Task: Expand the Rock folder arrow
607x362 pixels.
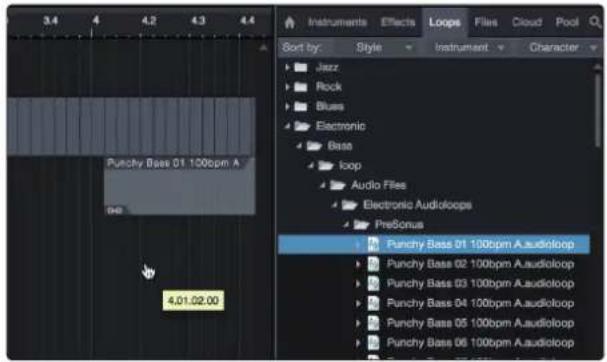Action: tap(287, 87)
